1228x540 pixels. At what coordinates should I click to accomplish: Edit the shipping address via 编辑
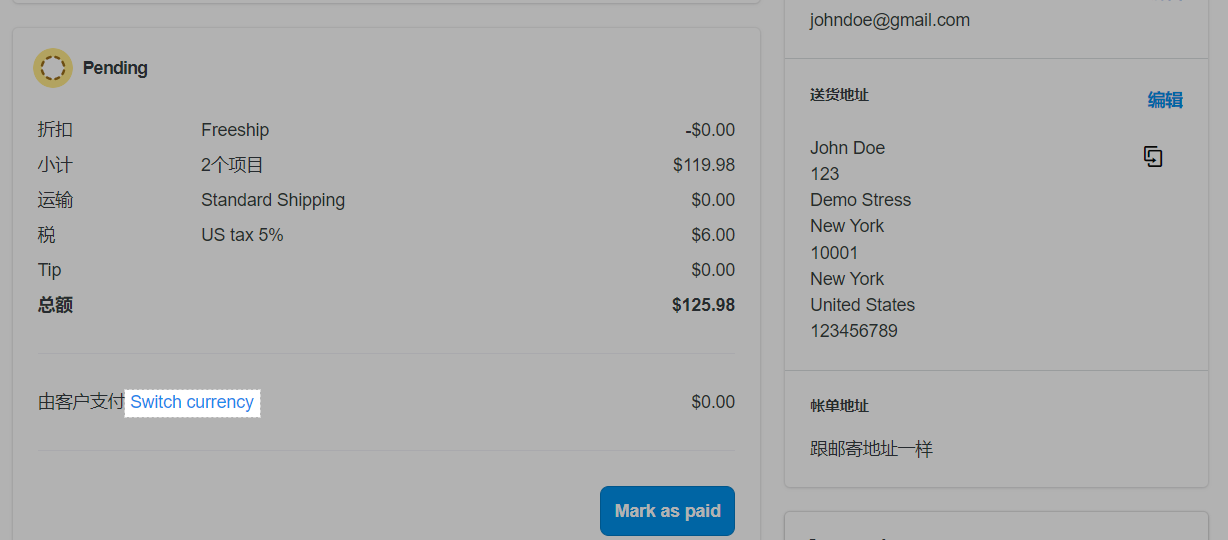coord(1165,100)
